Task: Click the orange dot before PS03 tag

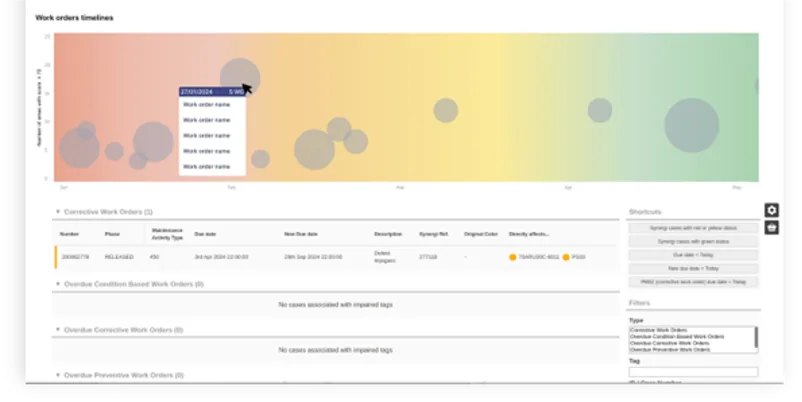Action: point(566,257)
